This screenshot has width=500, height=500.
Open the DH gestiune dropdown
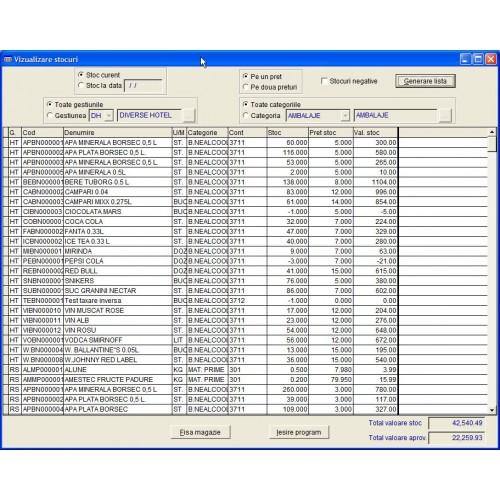coord(109,116)
